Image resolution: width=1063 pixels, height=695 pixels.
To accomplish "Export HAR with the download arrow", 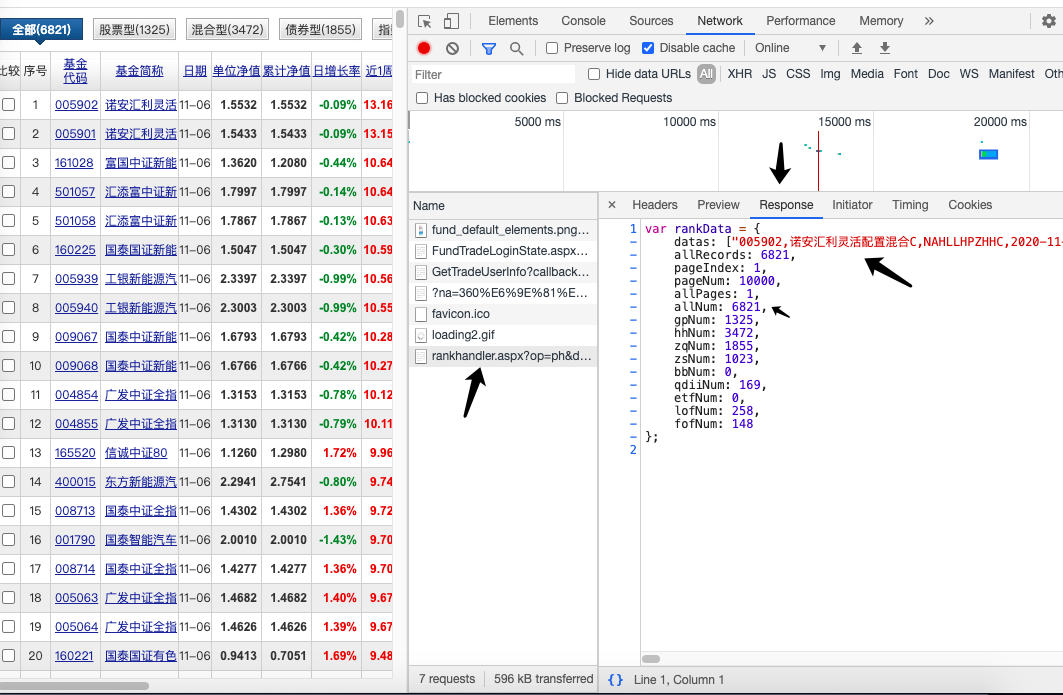I will coord(885,48).
